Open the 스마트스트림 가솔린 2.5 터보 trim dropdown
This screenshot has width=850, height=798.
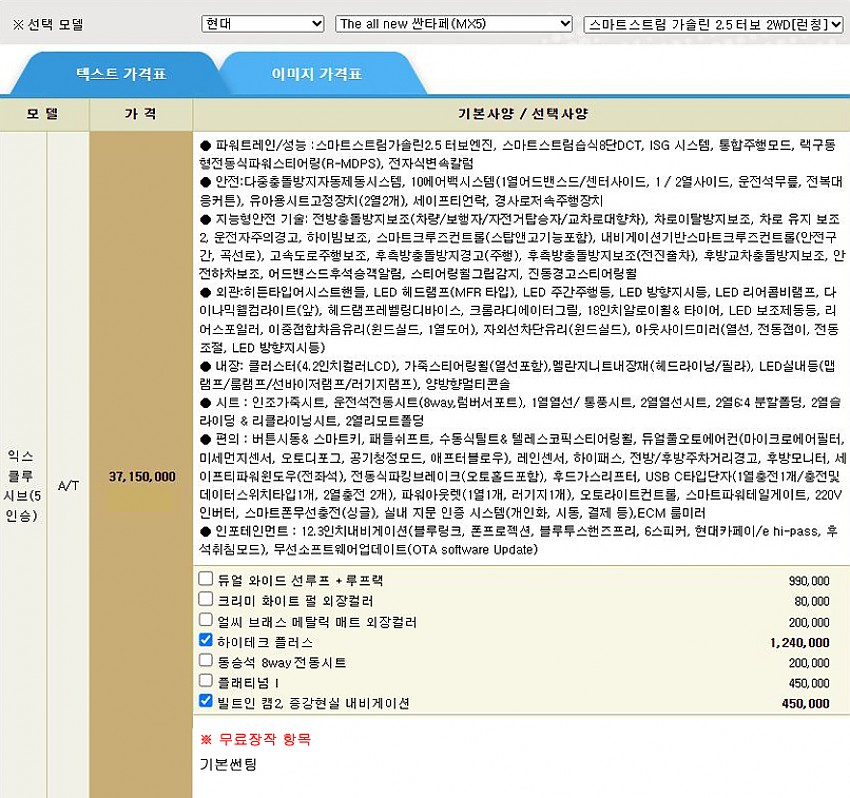click(713, 23)
